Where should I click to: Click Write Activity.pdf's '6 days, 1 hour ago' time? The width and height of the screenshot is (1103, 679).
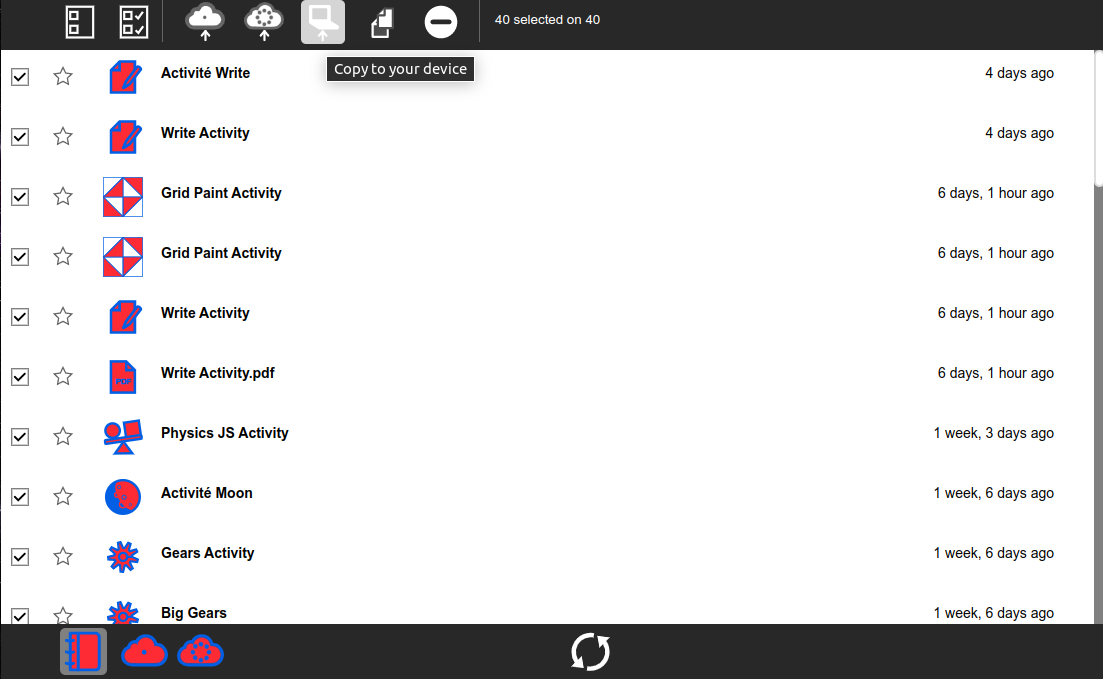click(995, 373)
